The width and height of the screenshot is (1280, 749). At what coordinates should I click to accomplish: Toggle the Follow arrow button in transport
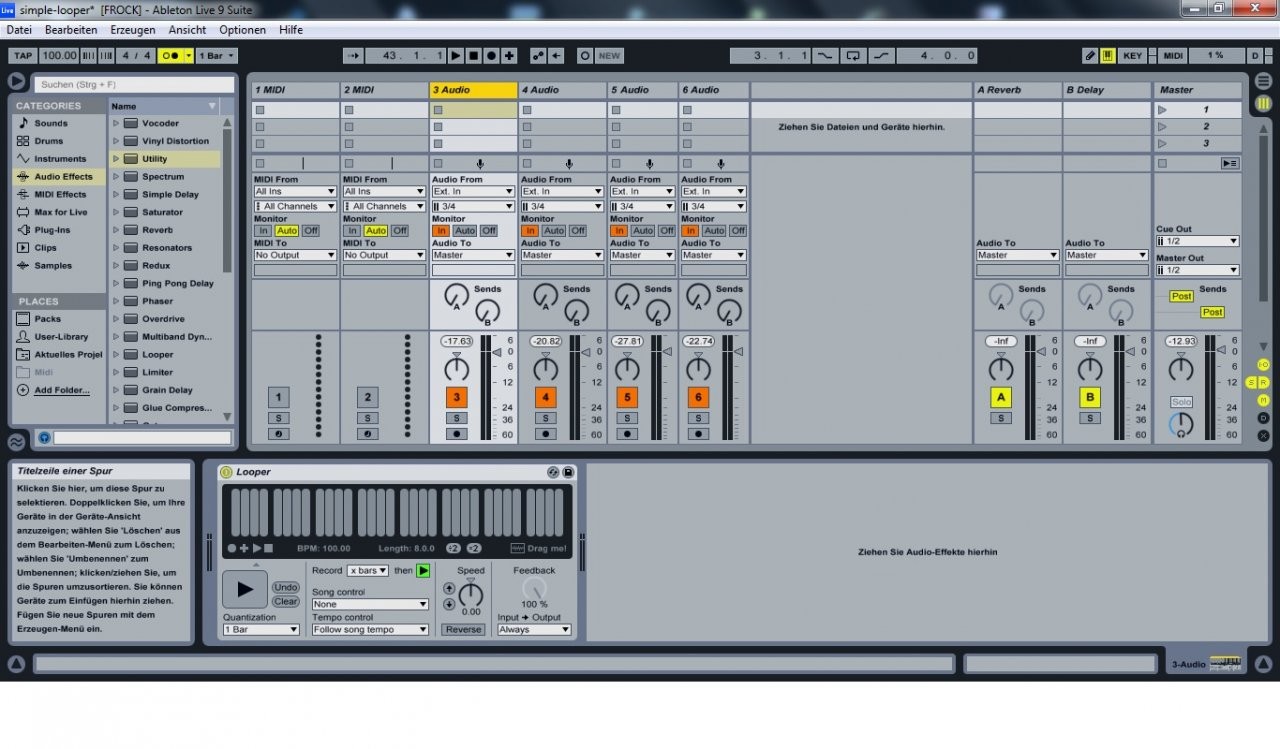point(352,56)
